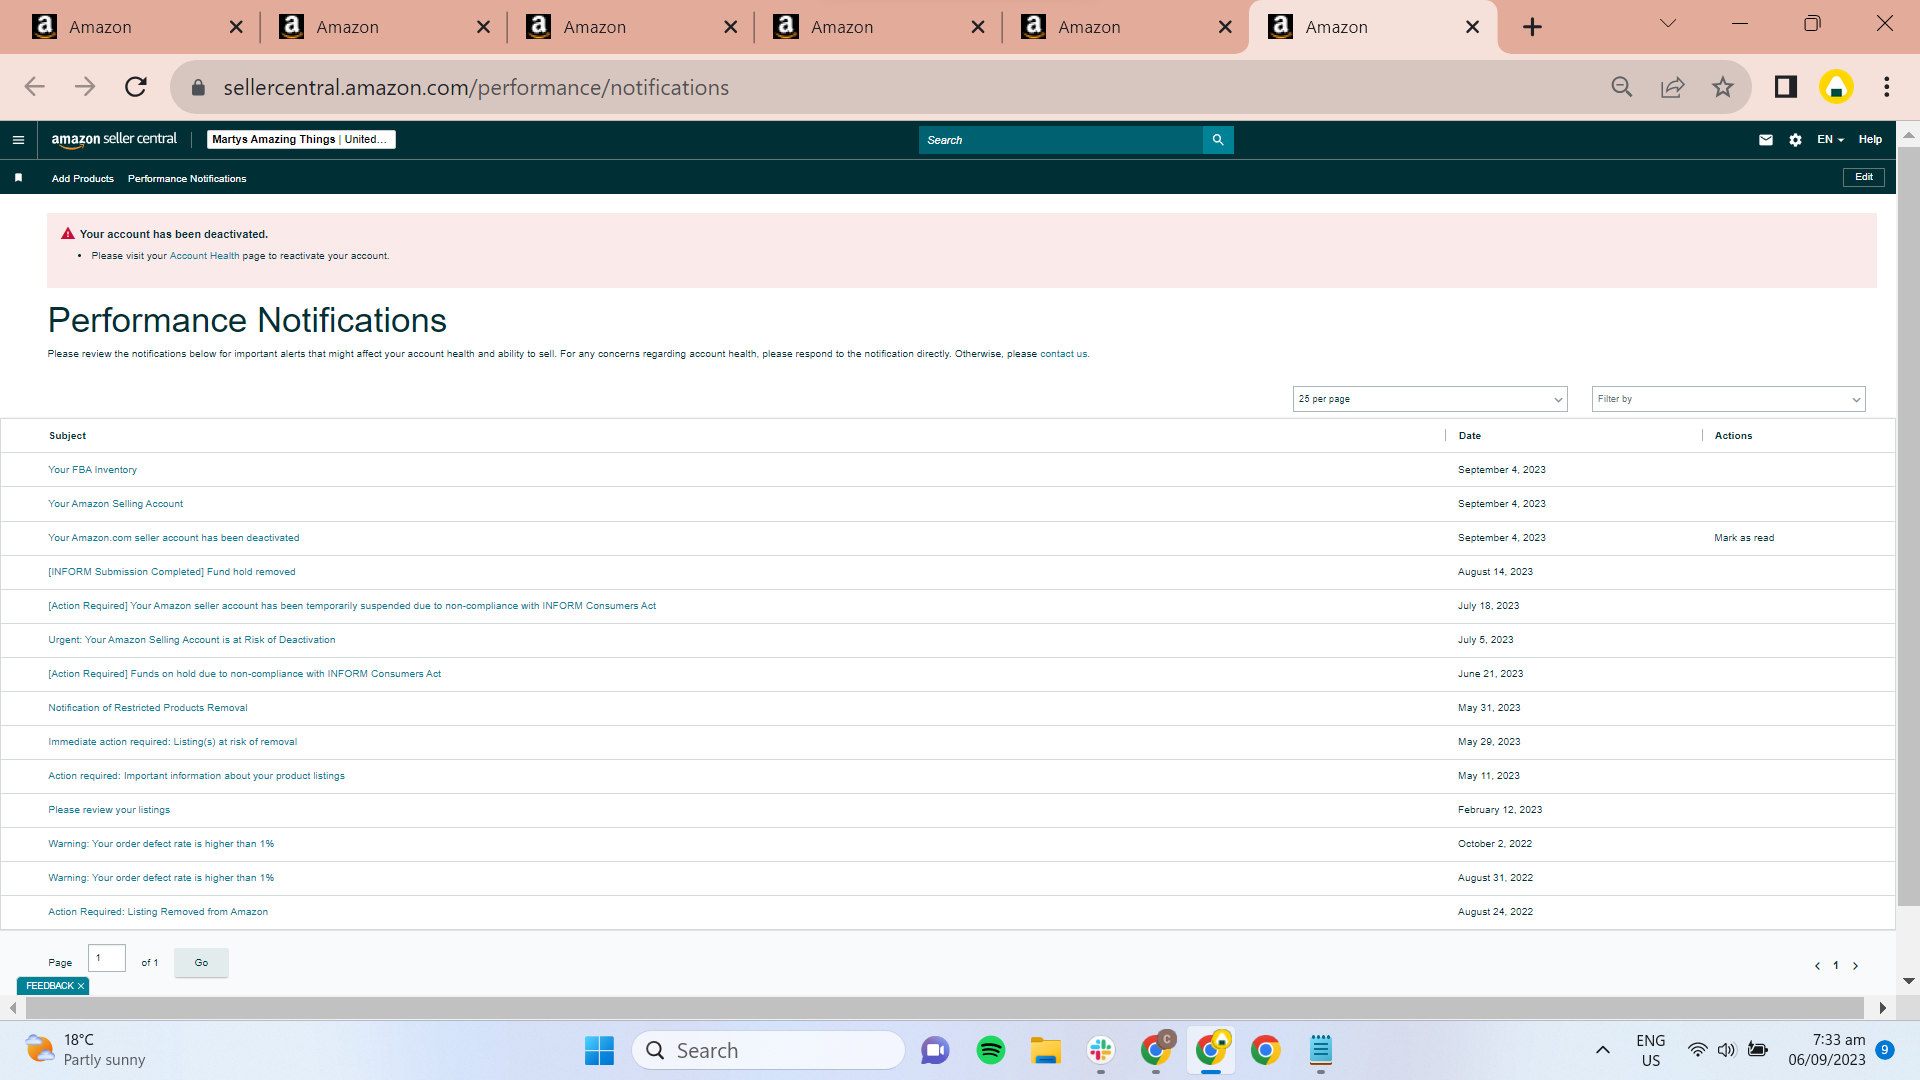Click the Amazon Seller Central logo
Viewport: 1920px width, 1080px height.
pos(114,140)
